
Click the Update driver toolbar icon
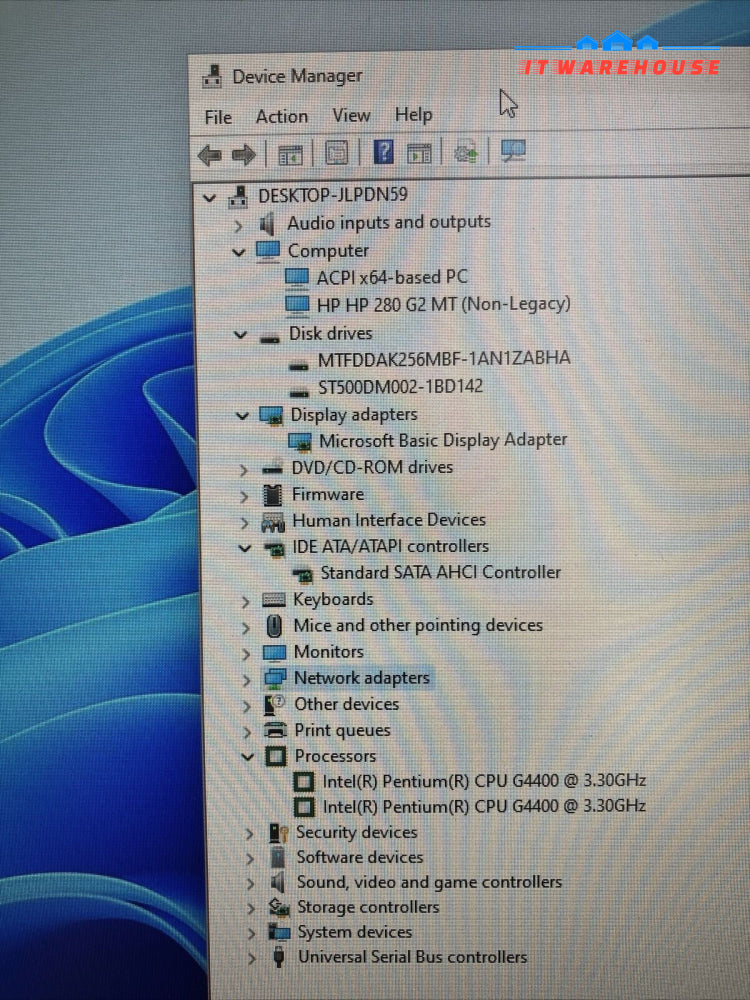[x=466, y=152]
